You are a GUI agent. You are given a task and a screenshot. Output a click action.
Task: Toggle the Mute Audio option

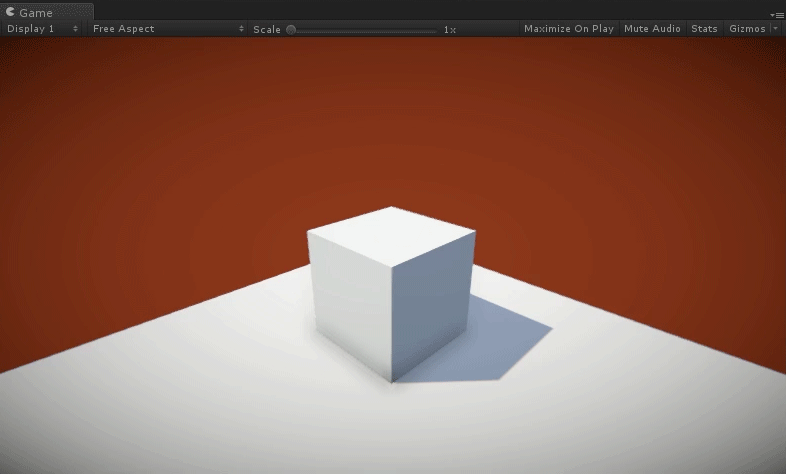pyautogui.click(x=652, y=29)
